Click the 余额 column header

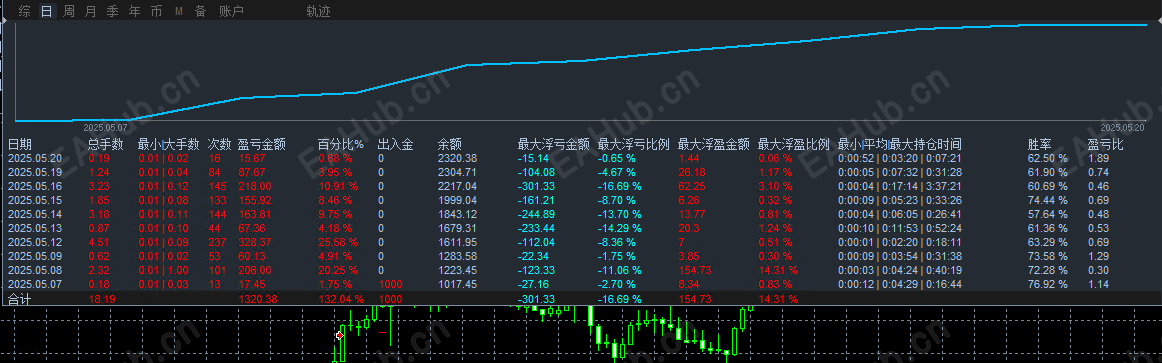[449, 144]
